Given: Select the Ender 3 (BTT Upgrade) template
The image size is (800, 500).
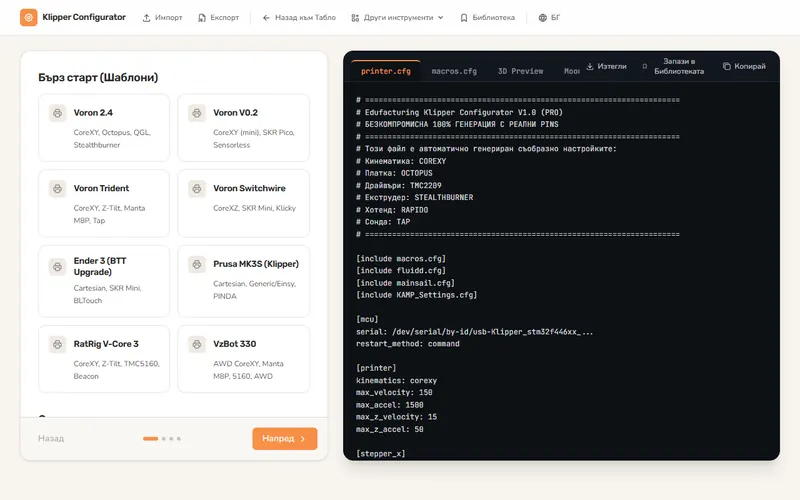Looking at the screenshot, I should point(104,281).
